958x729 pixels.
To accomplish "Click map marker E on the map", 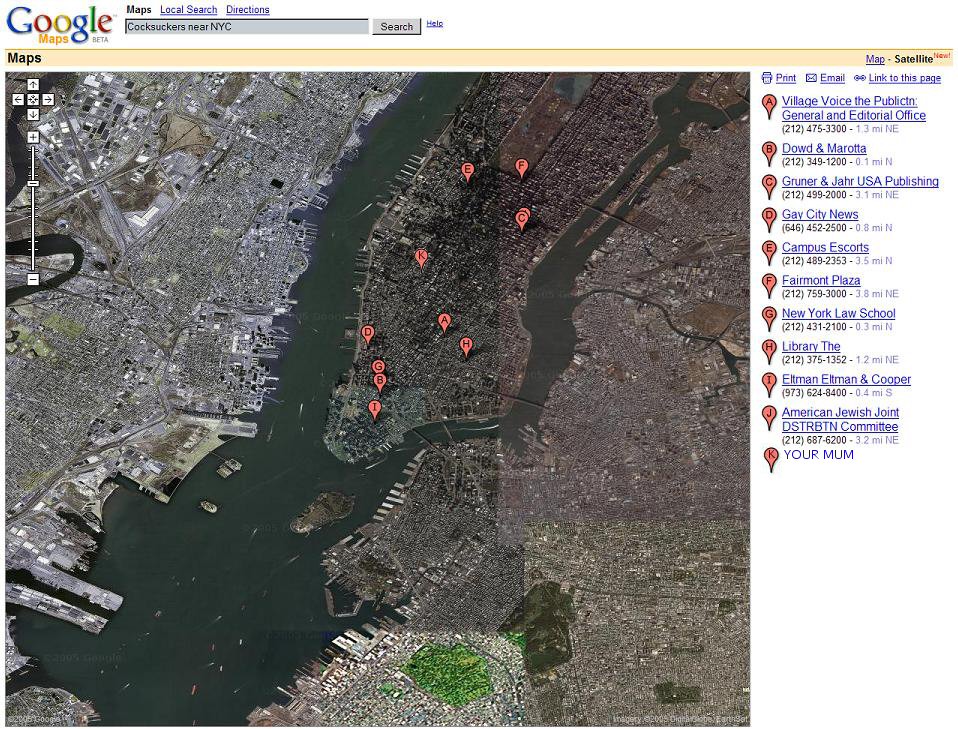I will pyautogui.click(x=467, y=172).
